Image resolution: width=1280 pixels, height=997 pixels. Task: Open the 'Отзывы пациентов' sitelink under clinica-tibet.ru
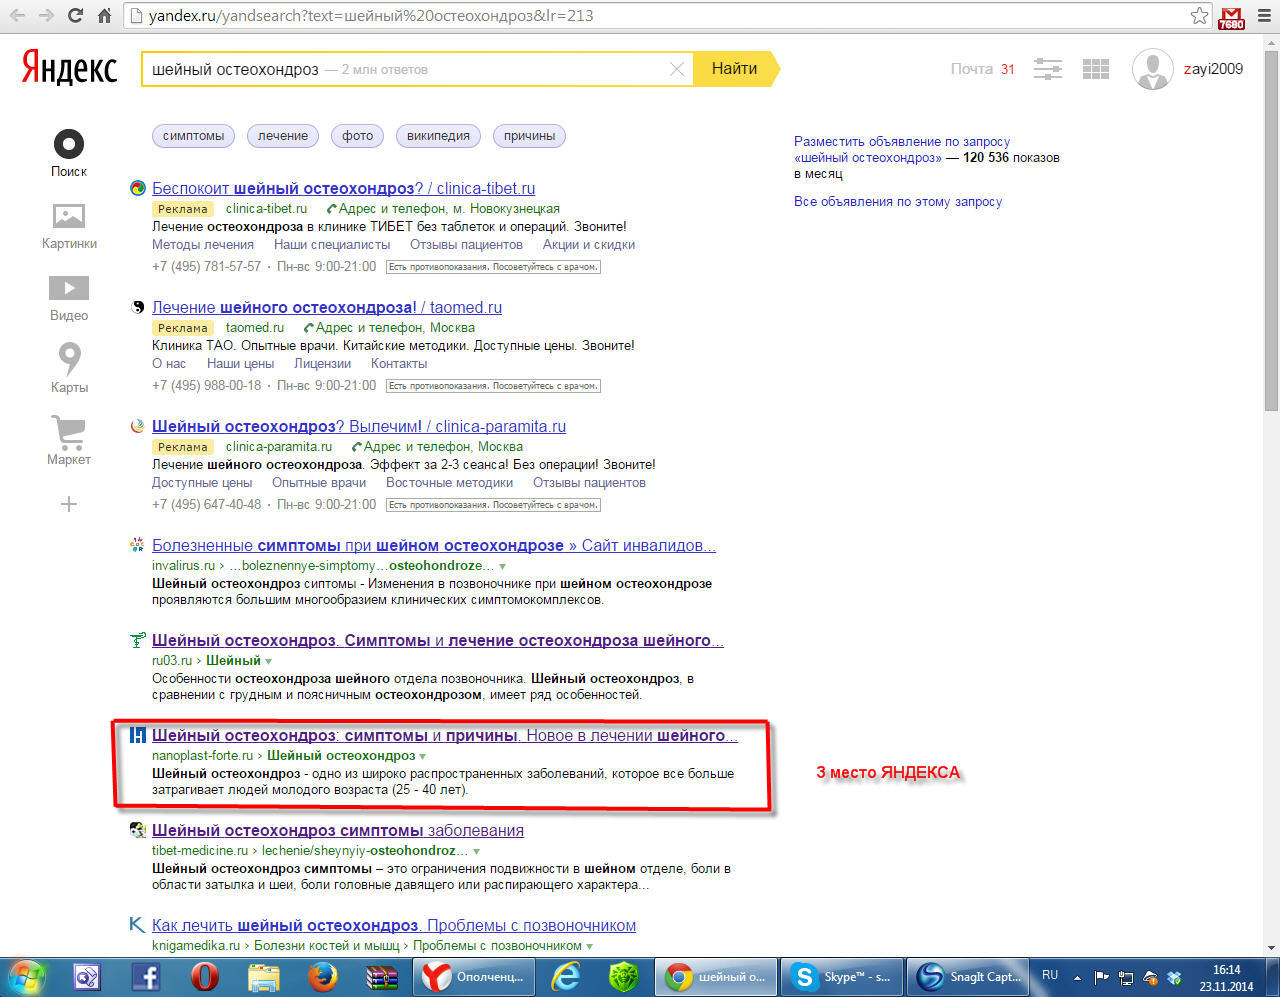(466, 244)
